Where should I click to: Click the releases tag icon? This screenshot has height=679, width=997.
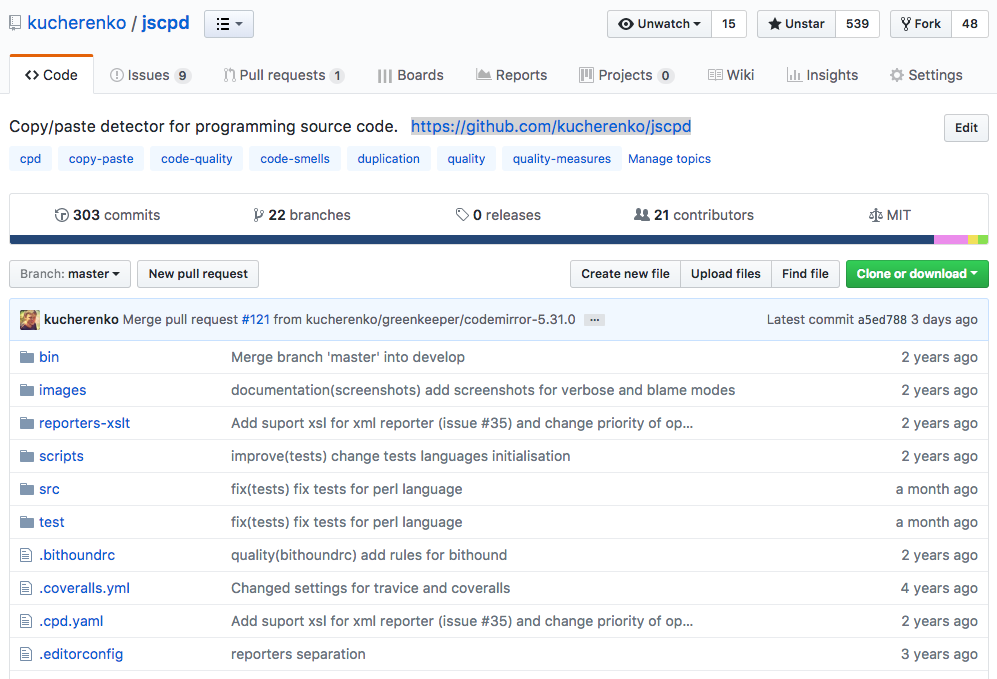462,215
